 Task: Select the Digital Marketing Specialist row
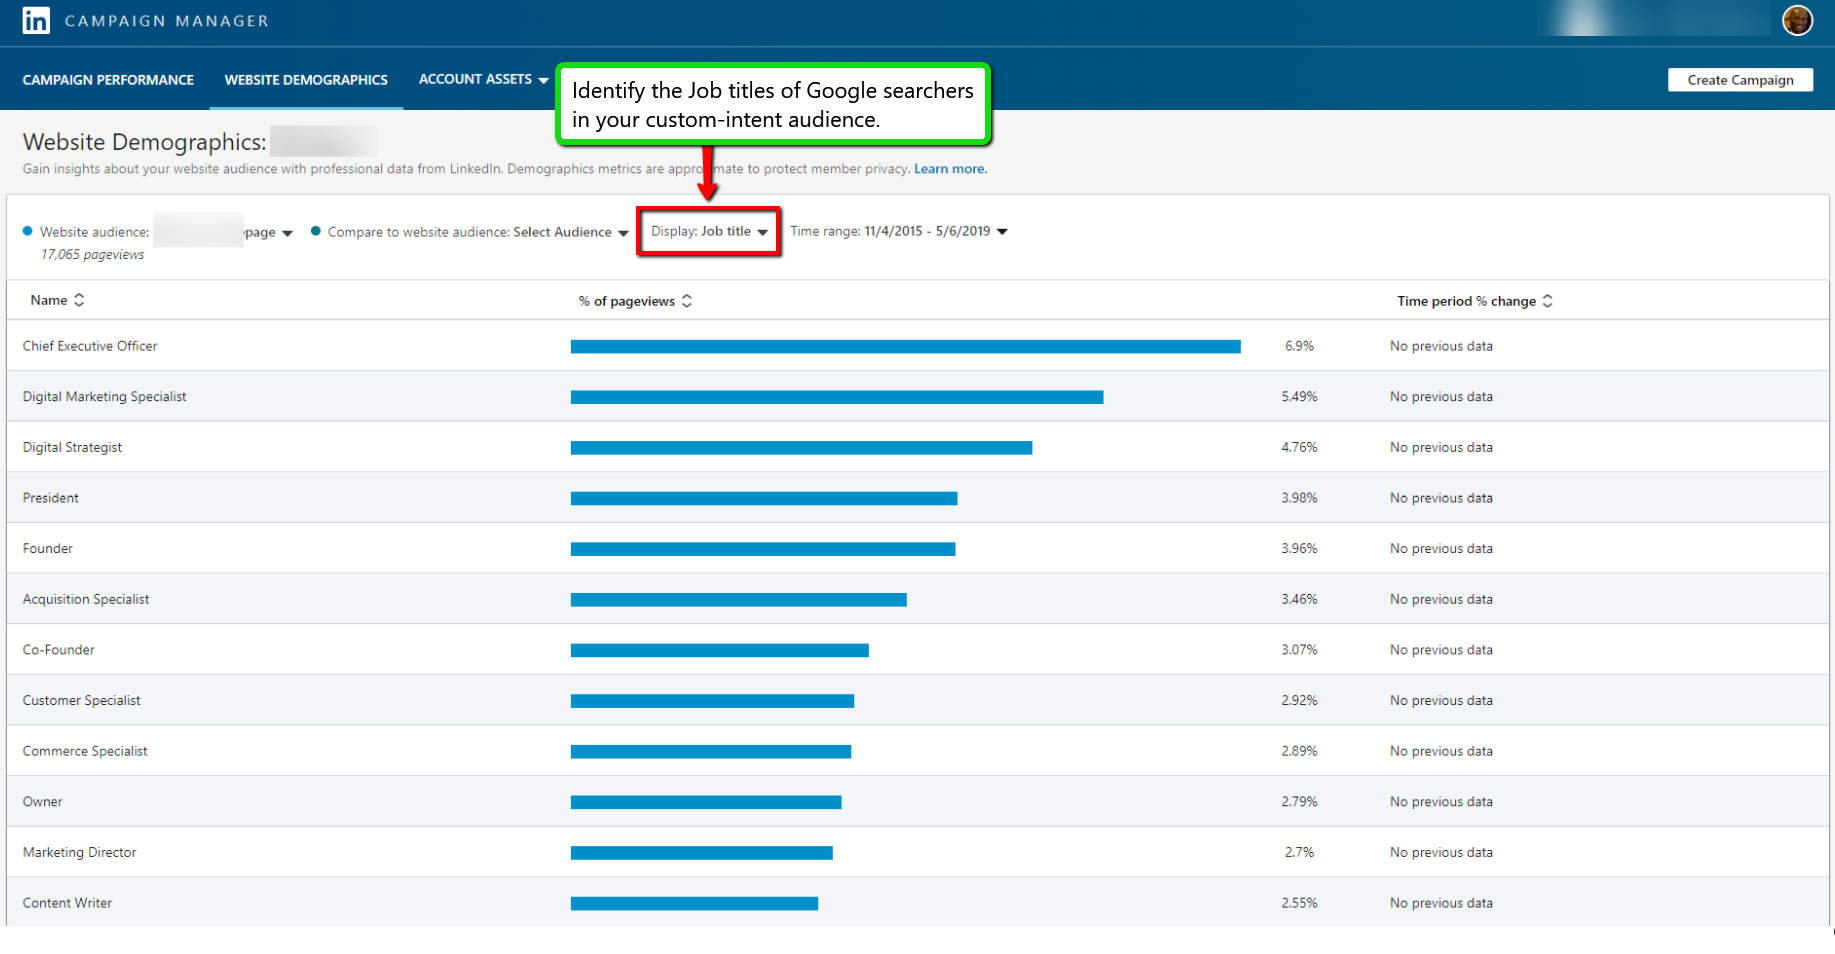coord(104,396)
